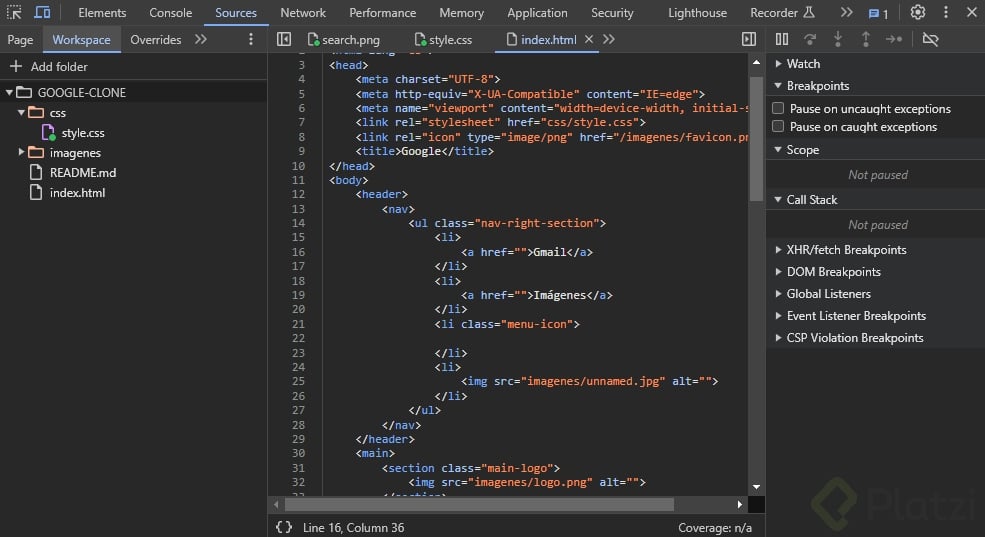Toggle the device toolbar icon

[42, 13]
